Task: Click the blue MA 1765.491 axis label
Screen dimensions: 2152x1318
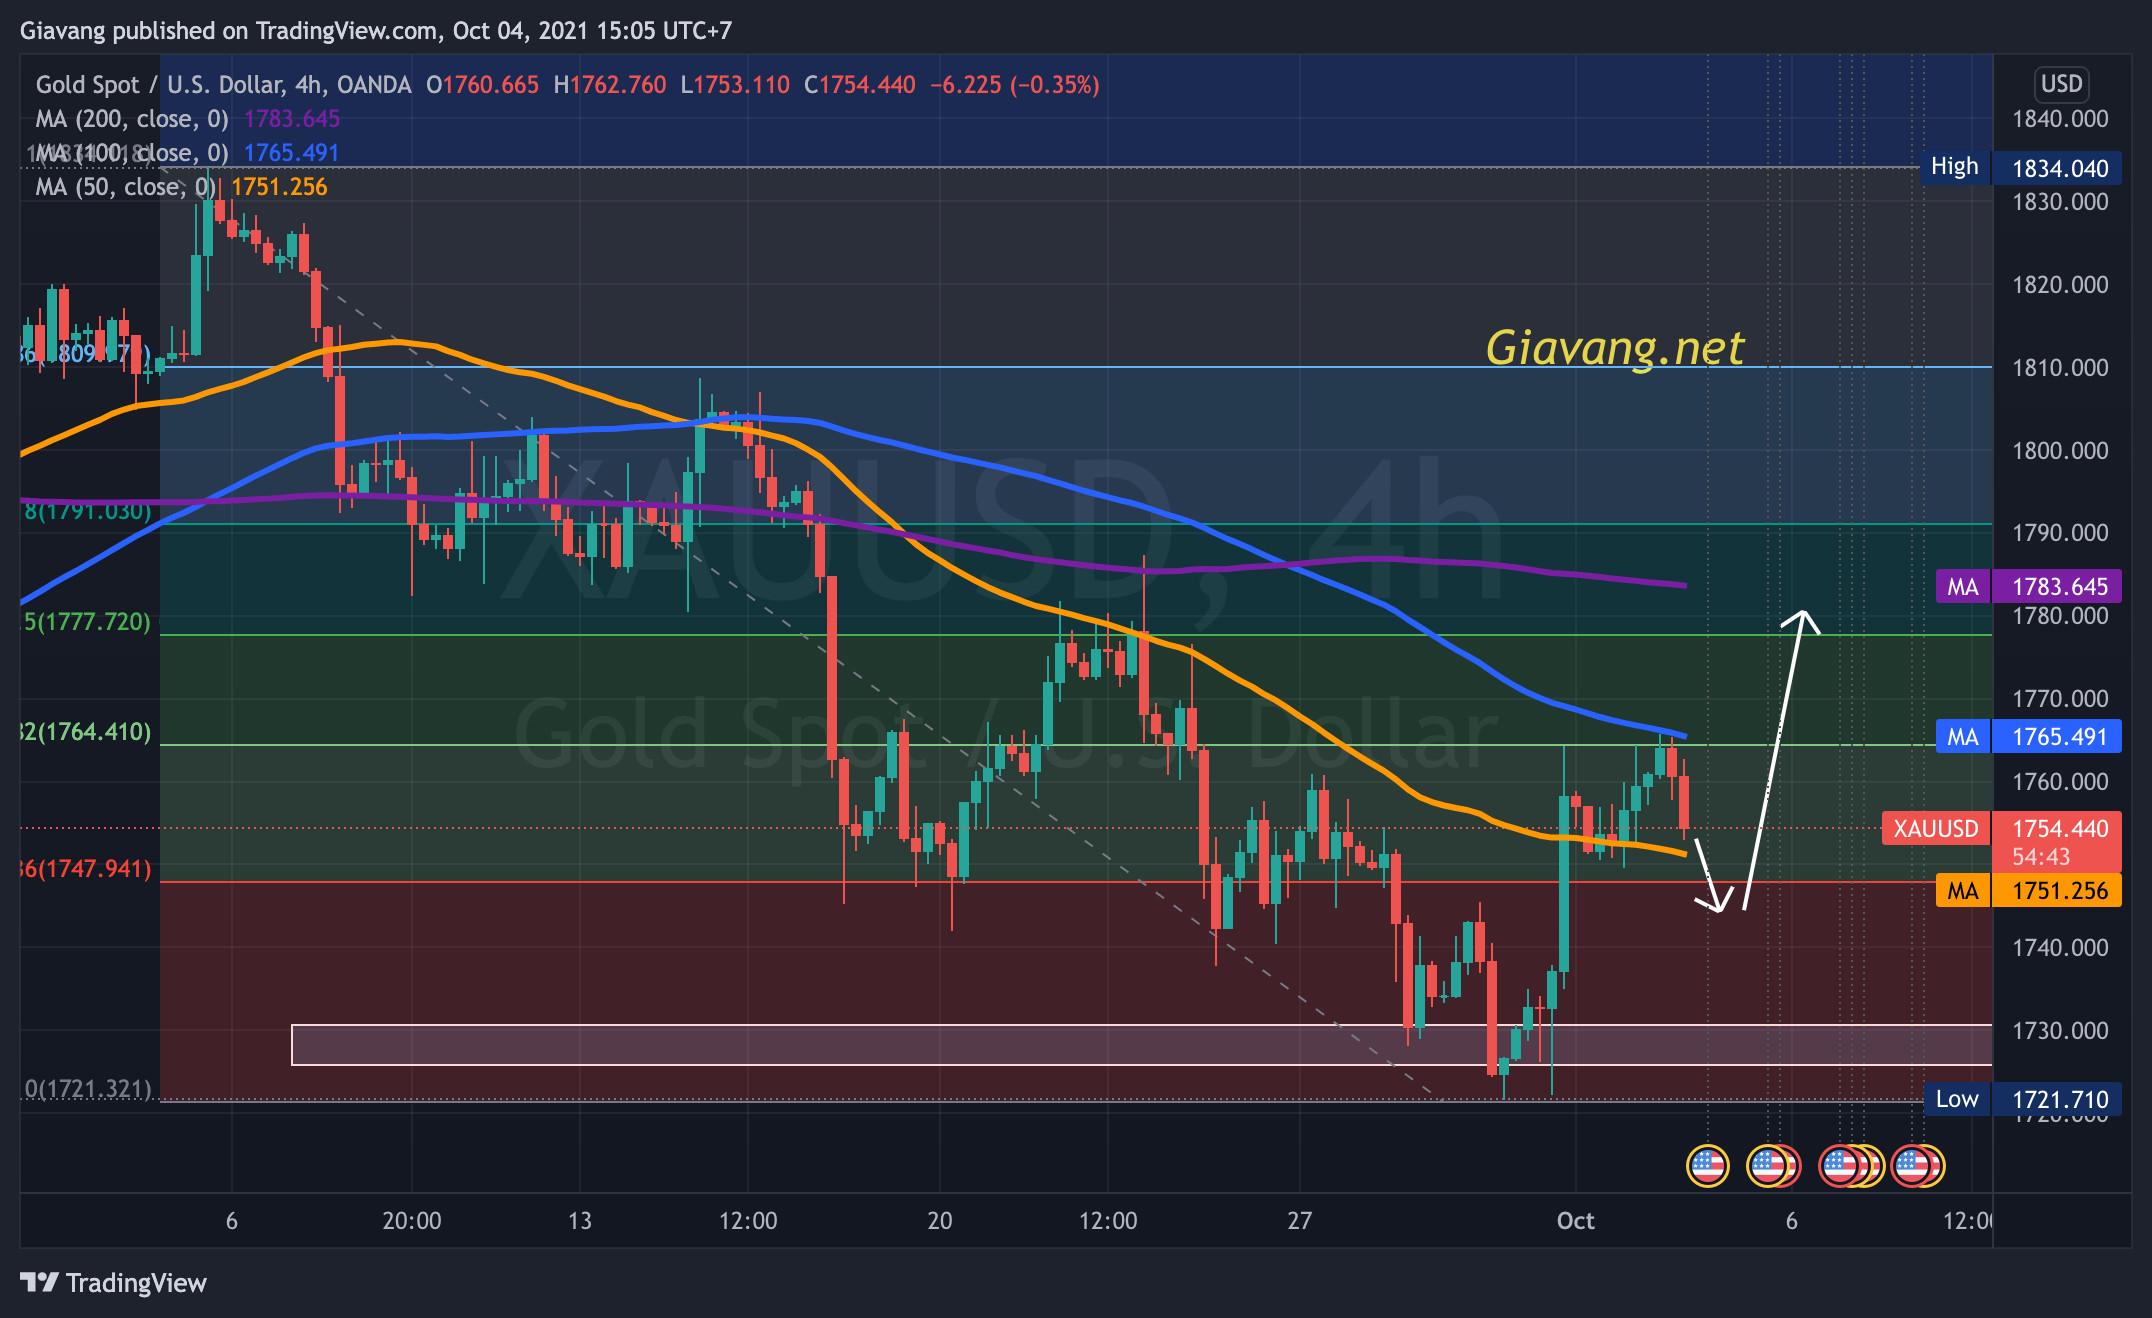Action: (2028, 737)
